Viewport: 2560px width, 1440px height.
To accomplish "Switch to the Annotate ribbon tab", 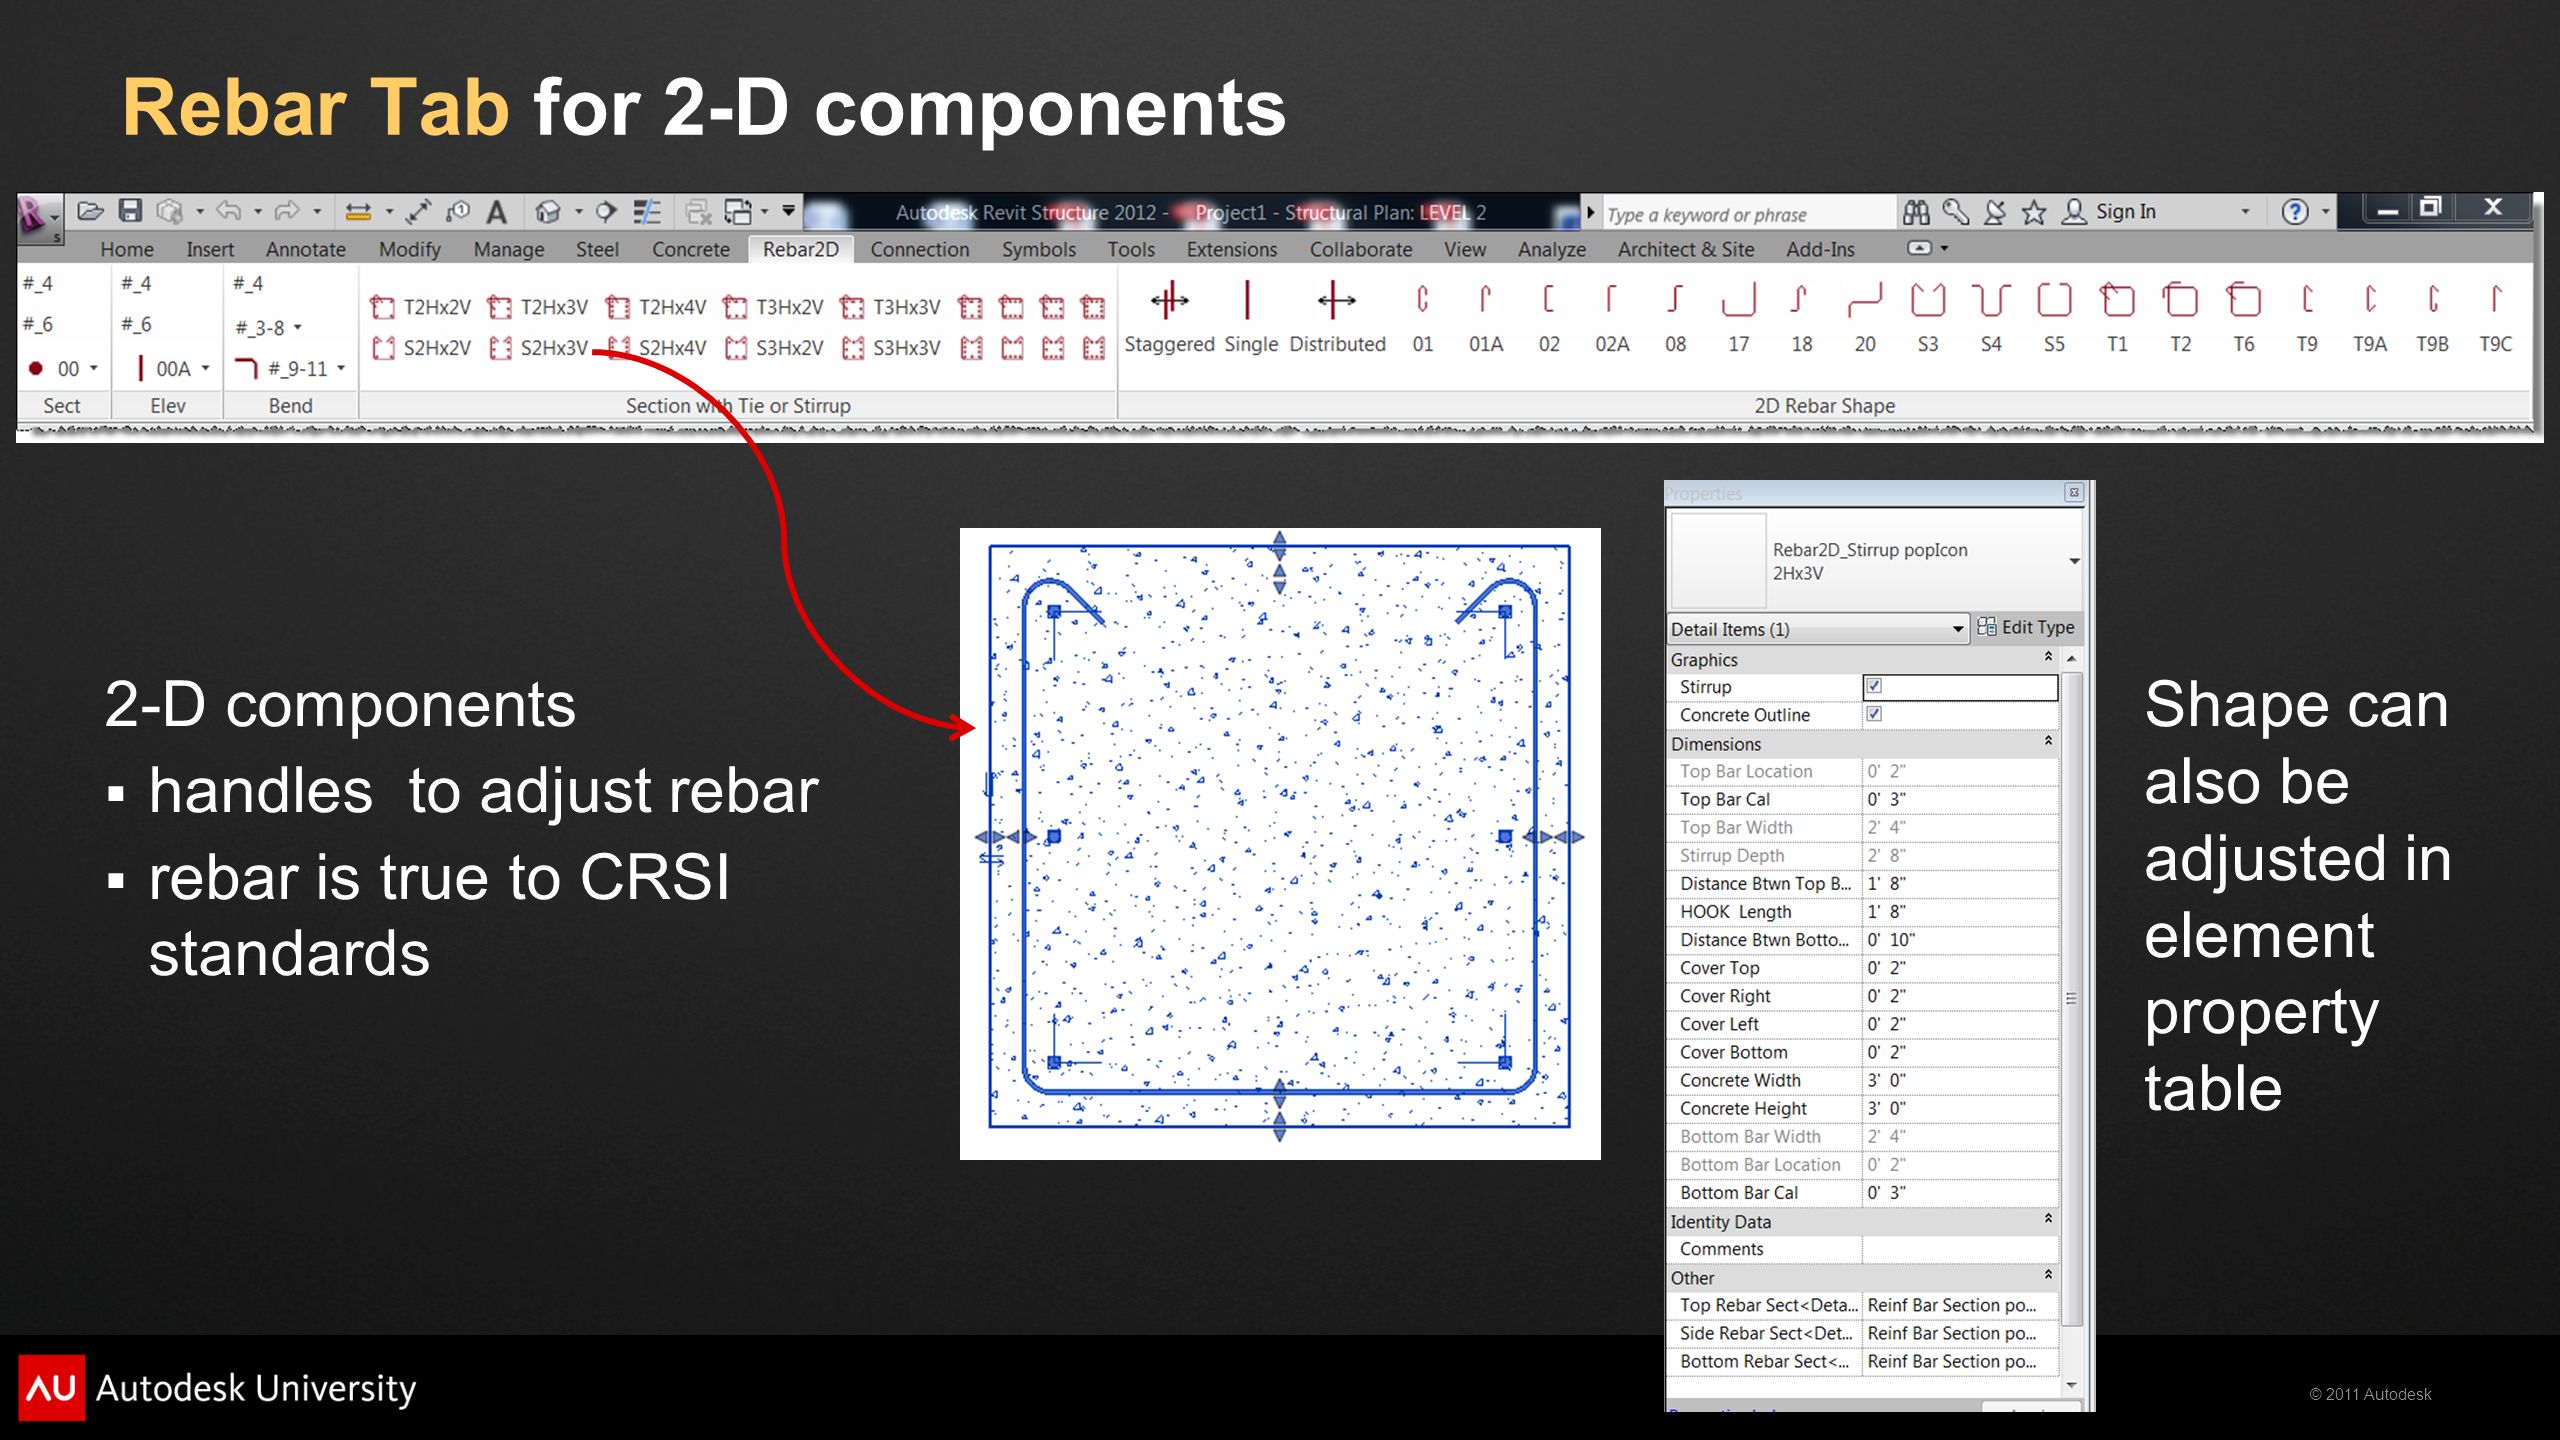I will click(306, 249).
